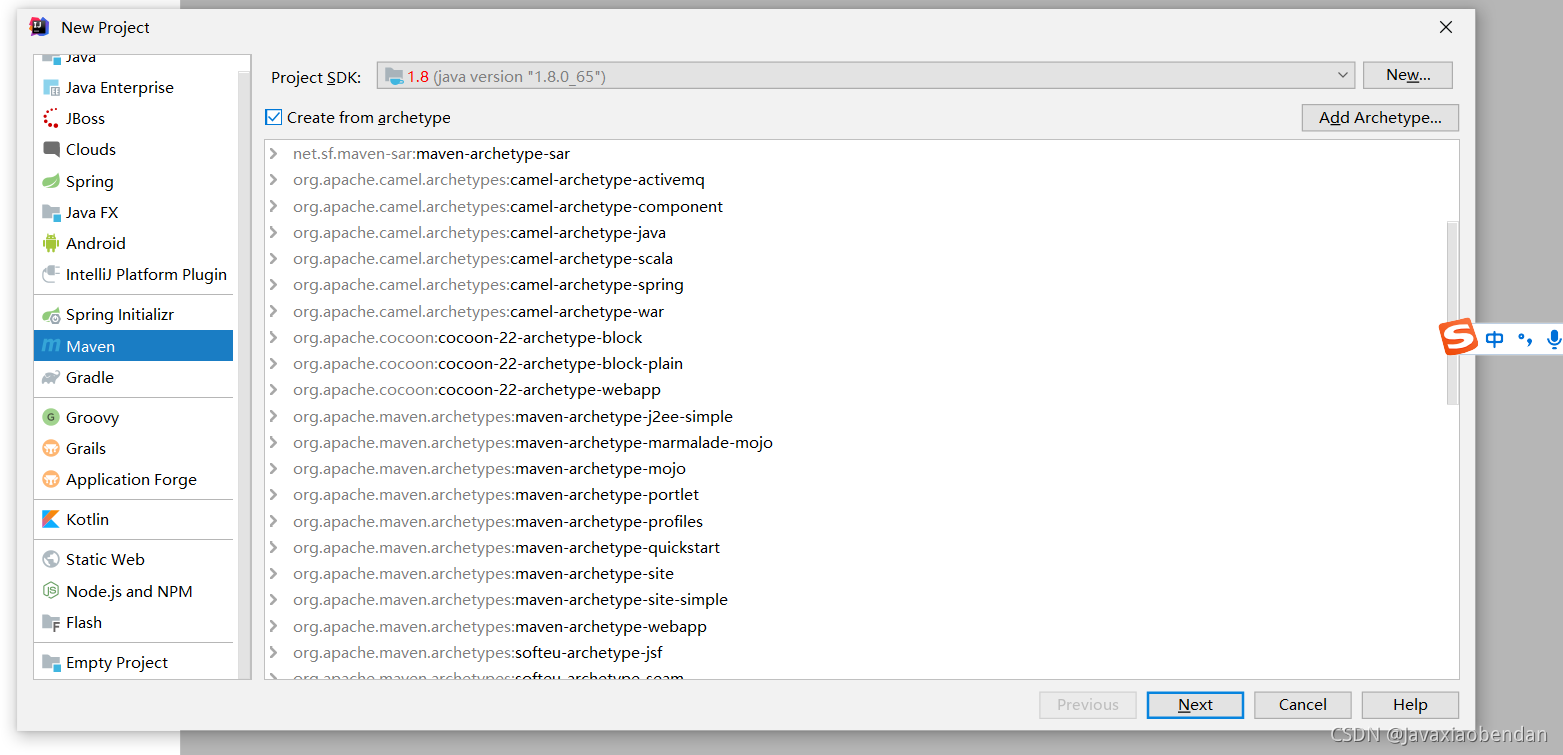Click the JBoss red dots icon
The image size is (1563, 755).
(51, 119)
